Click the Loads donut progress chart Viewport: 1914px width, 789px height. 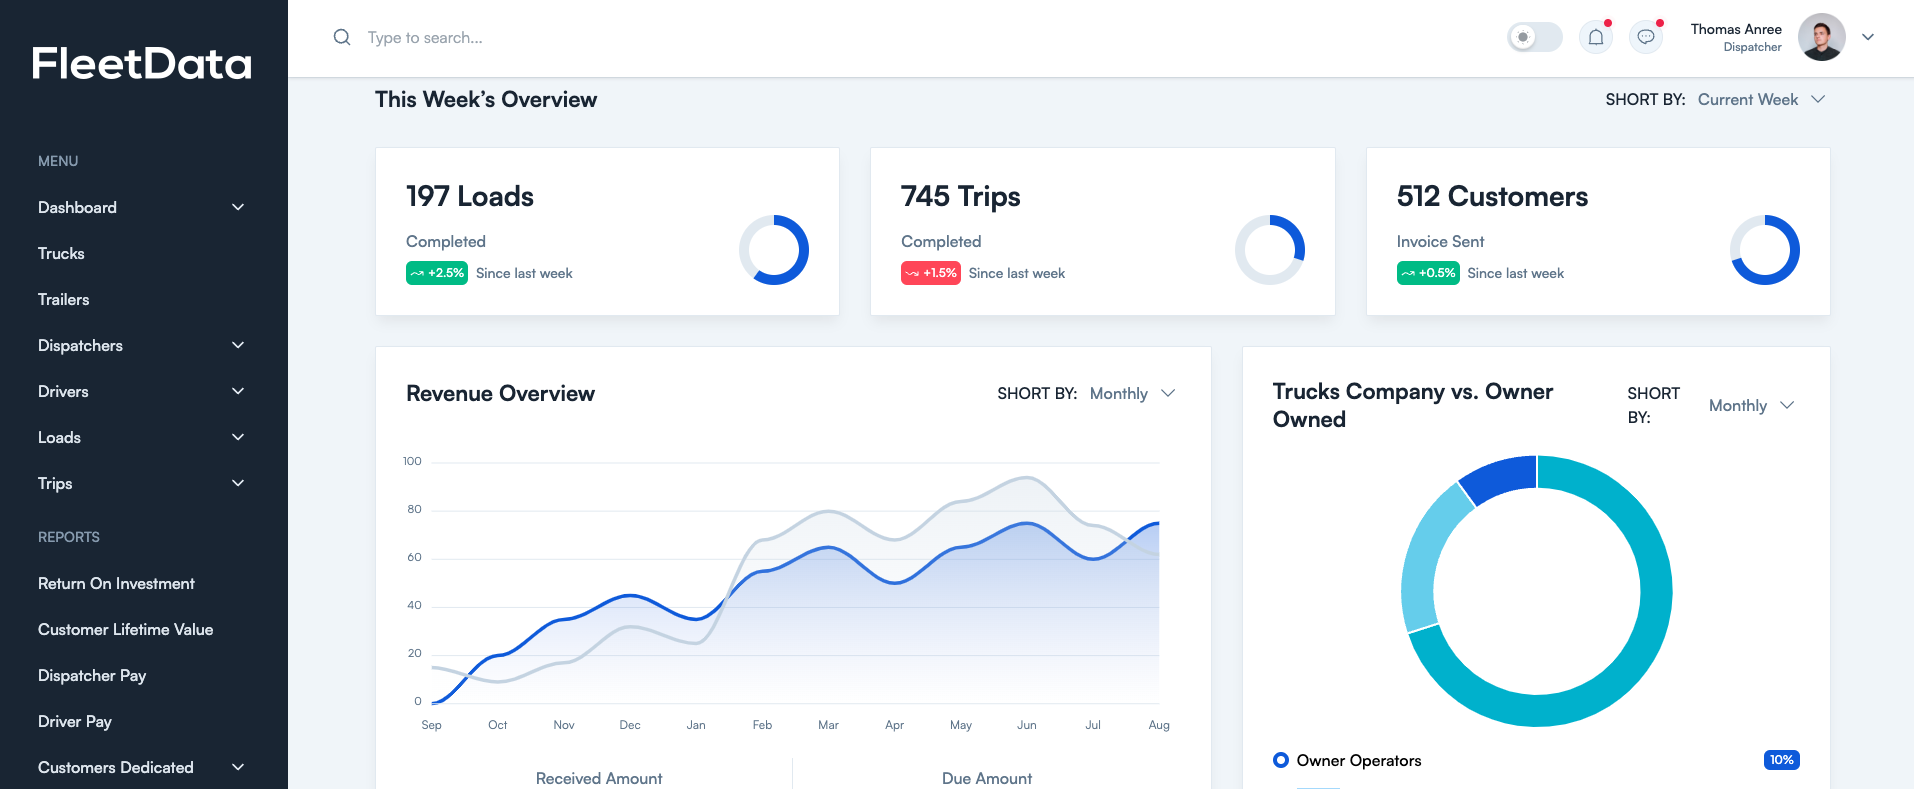[774, 250]
